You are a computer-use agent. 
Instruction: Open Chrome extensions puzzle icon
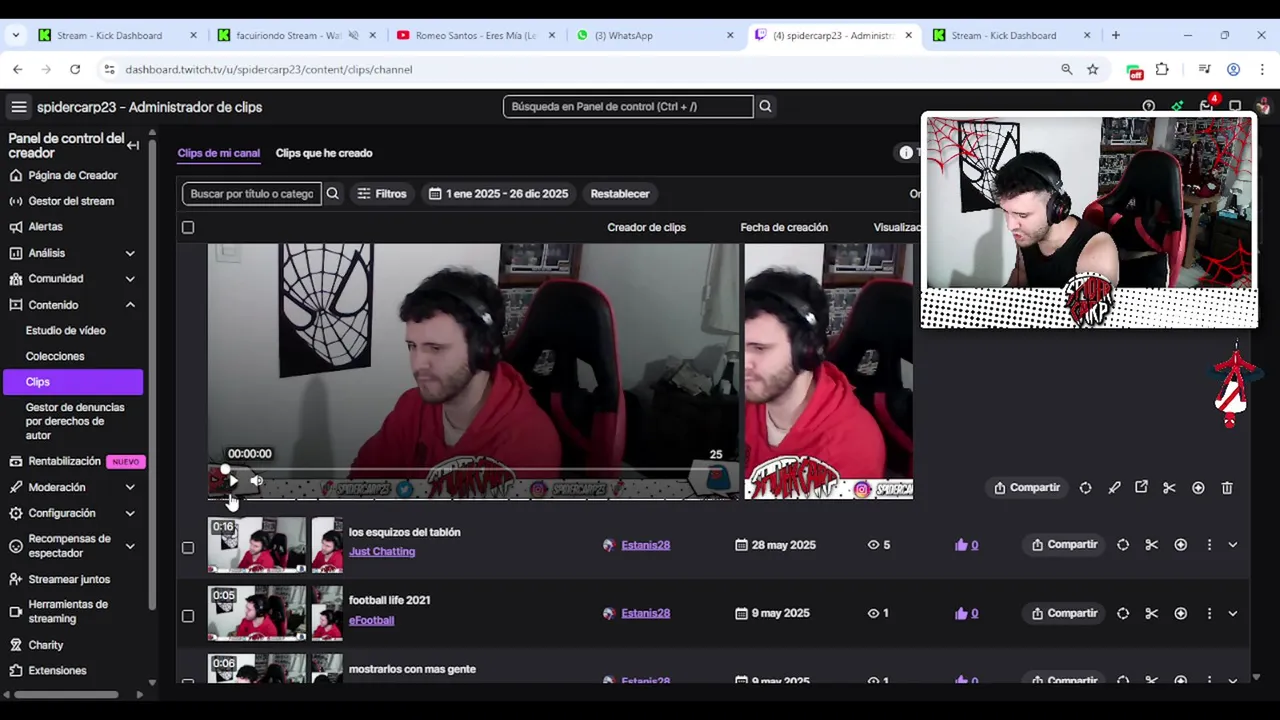1162,69
